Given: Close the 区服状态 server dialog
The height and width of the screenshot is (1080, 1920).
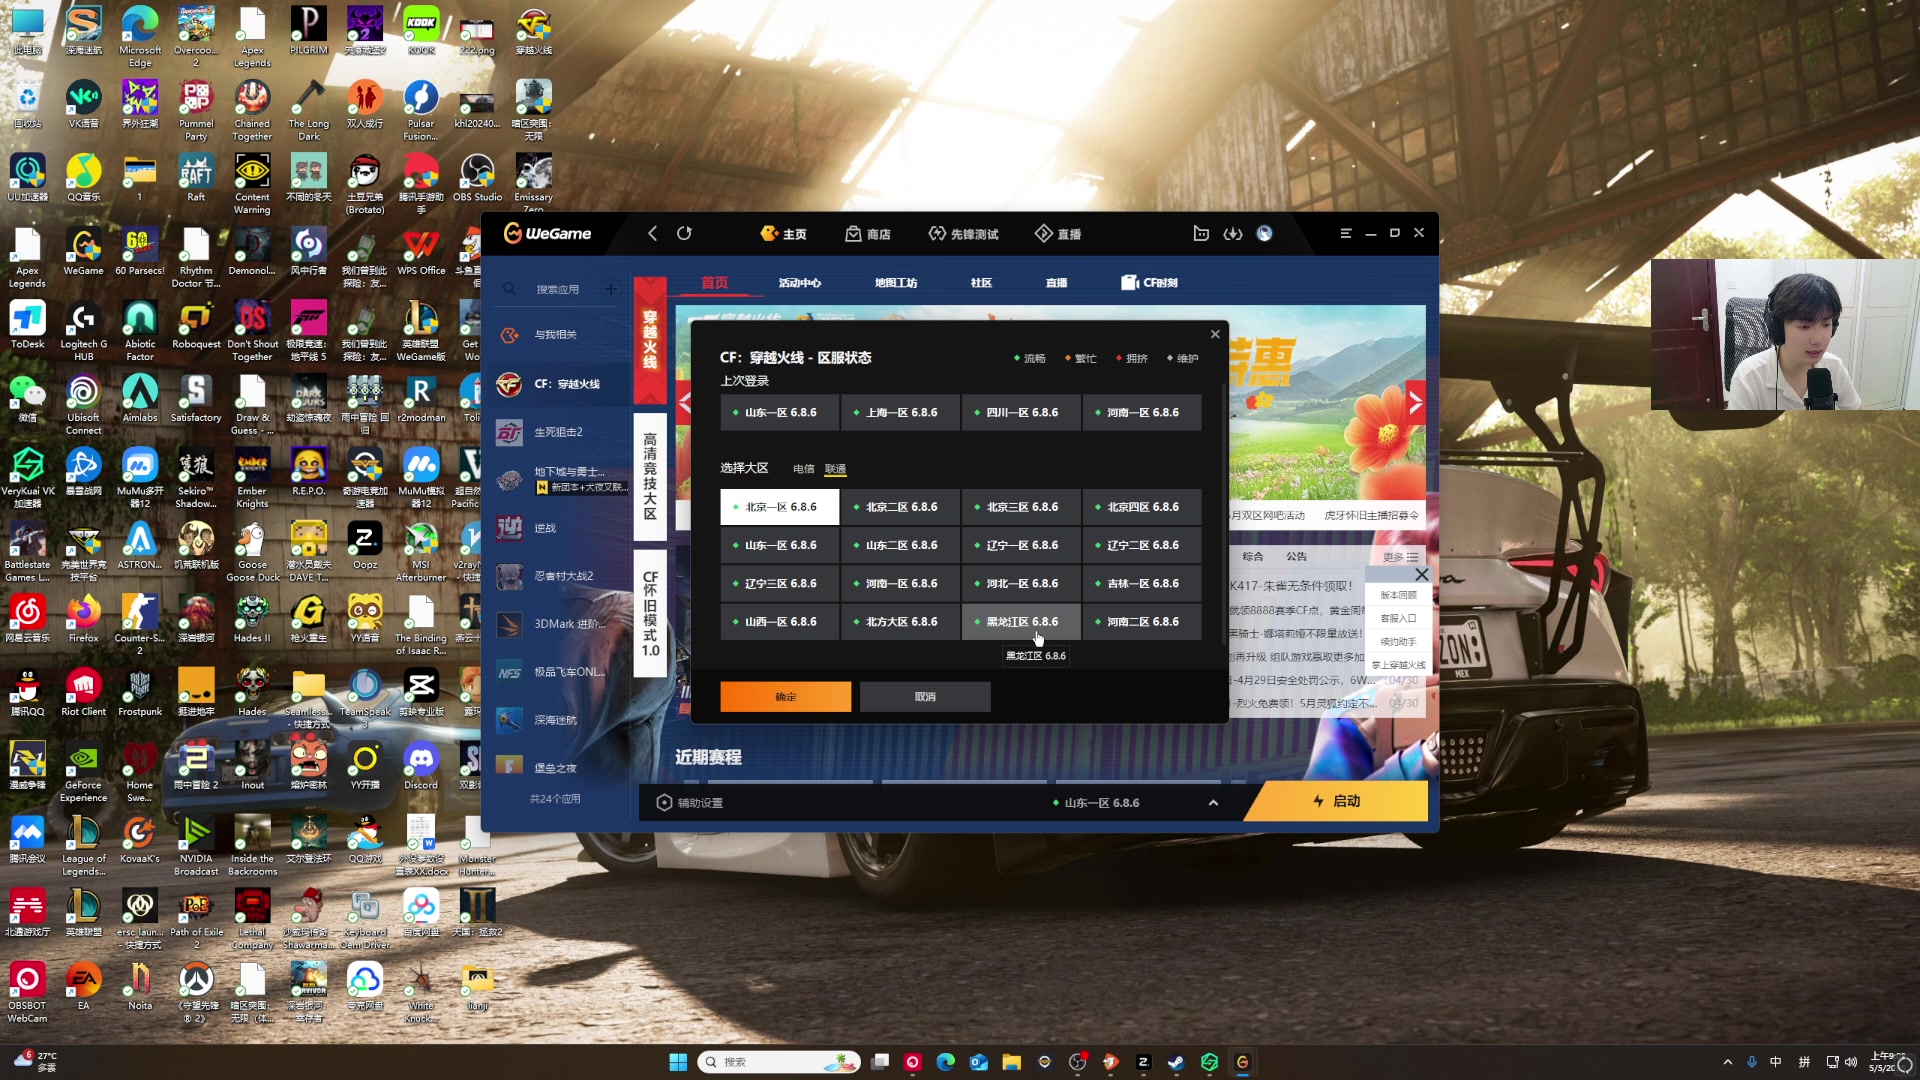Looking at the screenshot, I should 1215,334.
